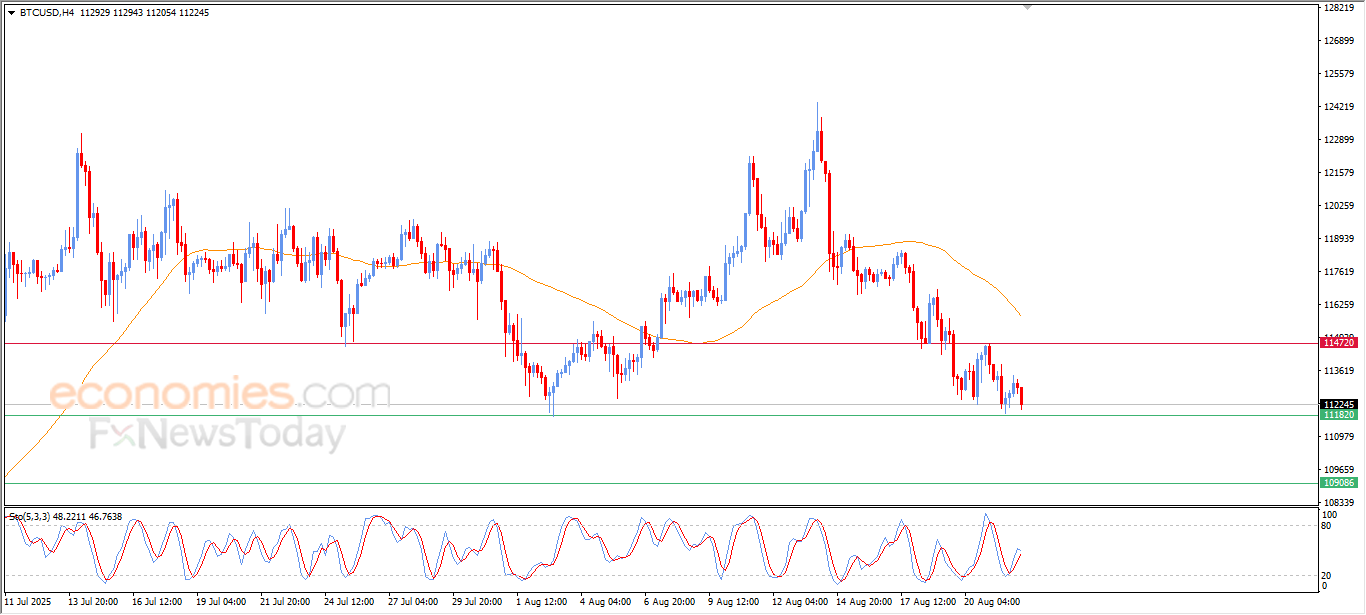Click 116259 on the price axis
The height and width of the screenshot is (615, 1366).
tap(1339, 305)
